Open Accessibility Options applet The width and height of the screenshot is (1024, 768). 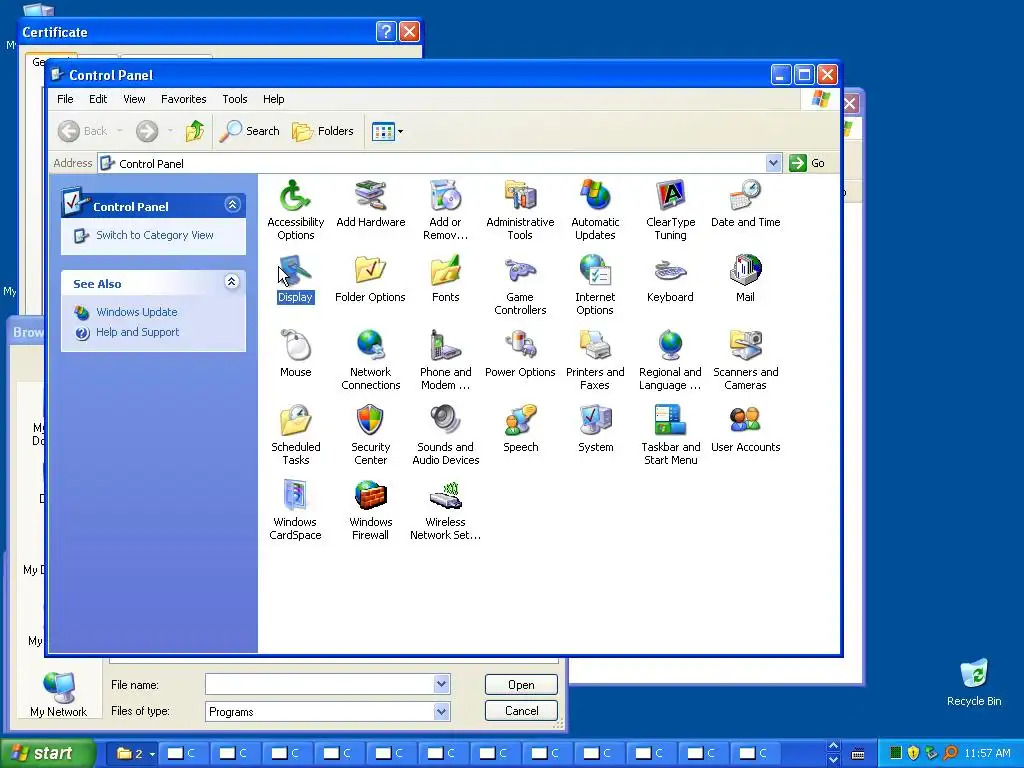coord(295,209)
